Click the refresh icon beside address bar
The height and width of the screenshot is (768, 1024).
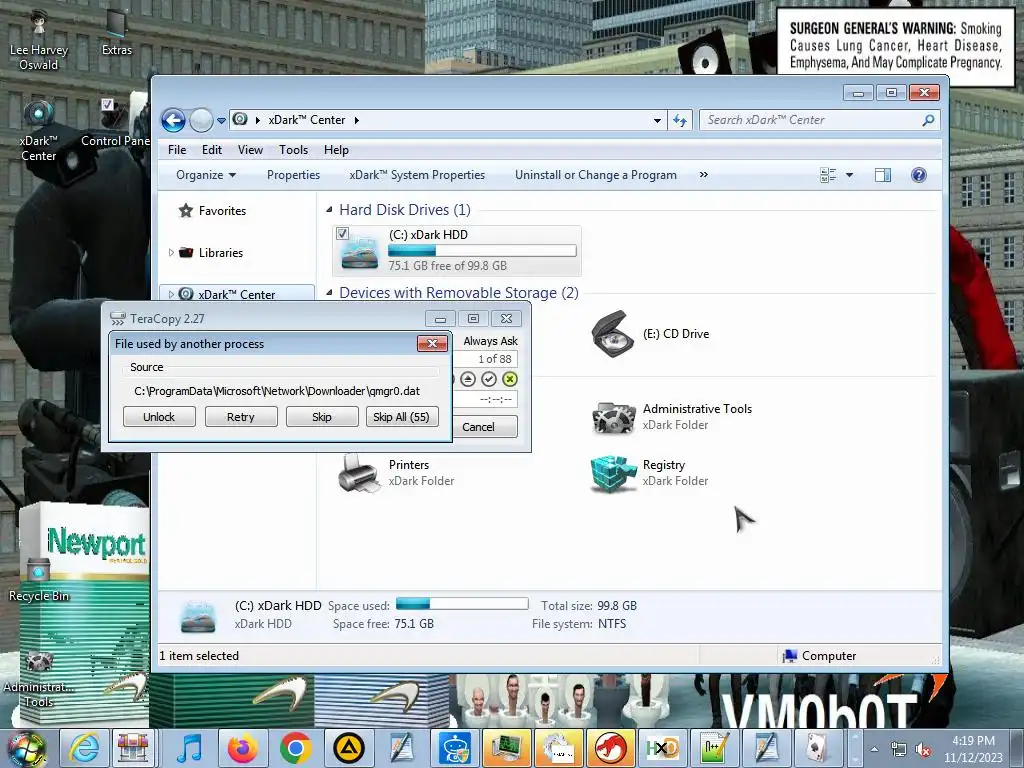tap(680, 120)
